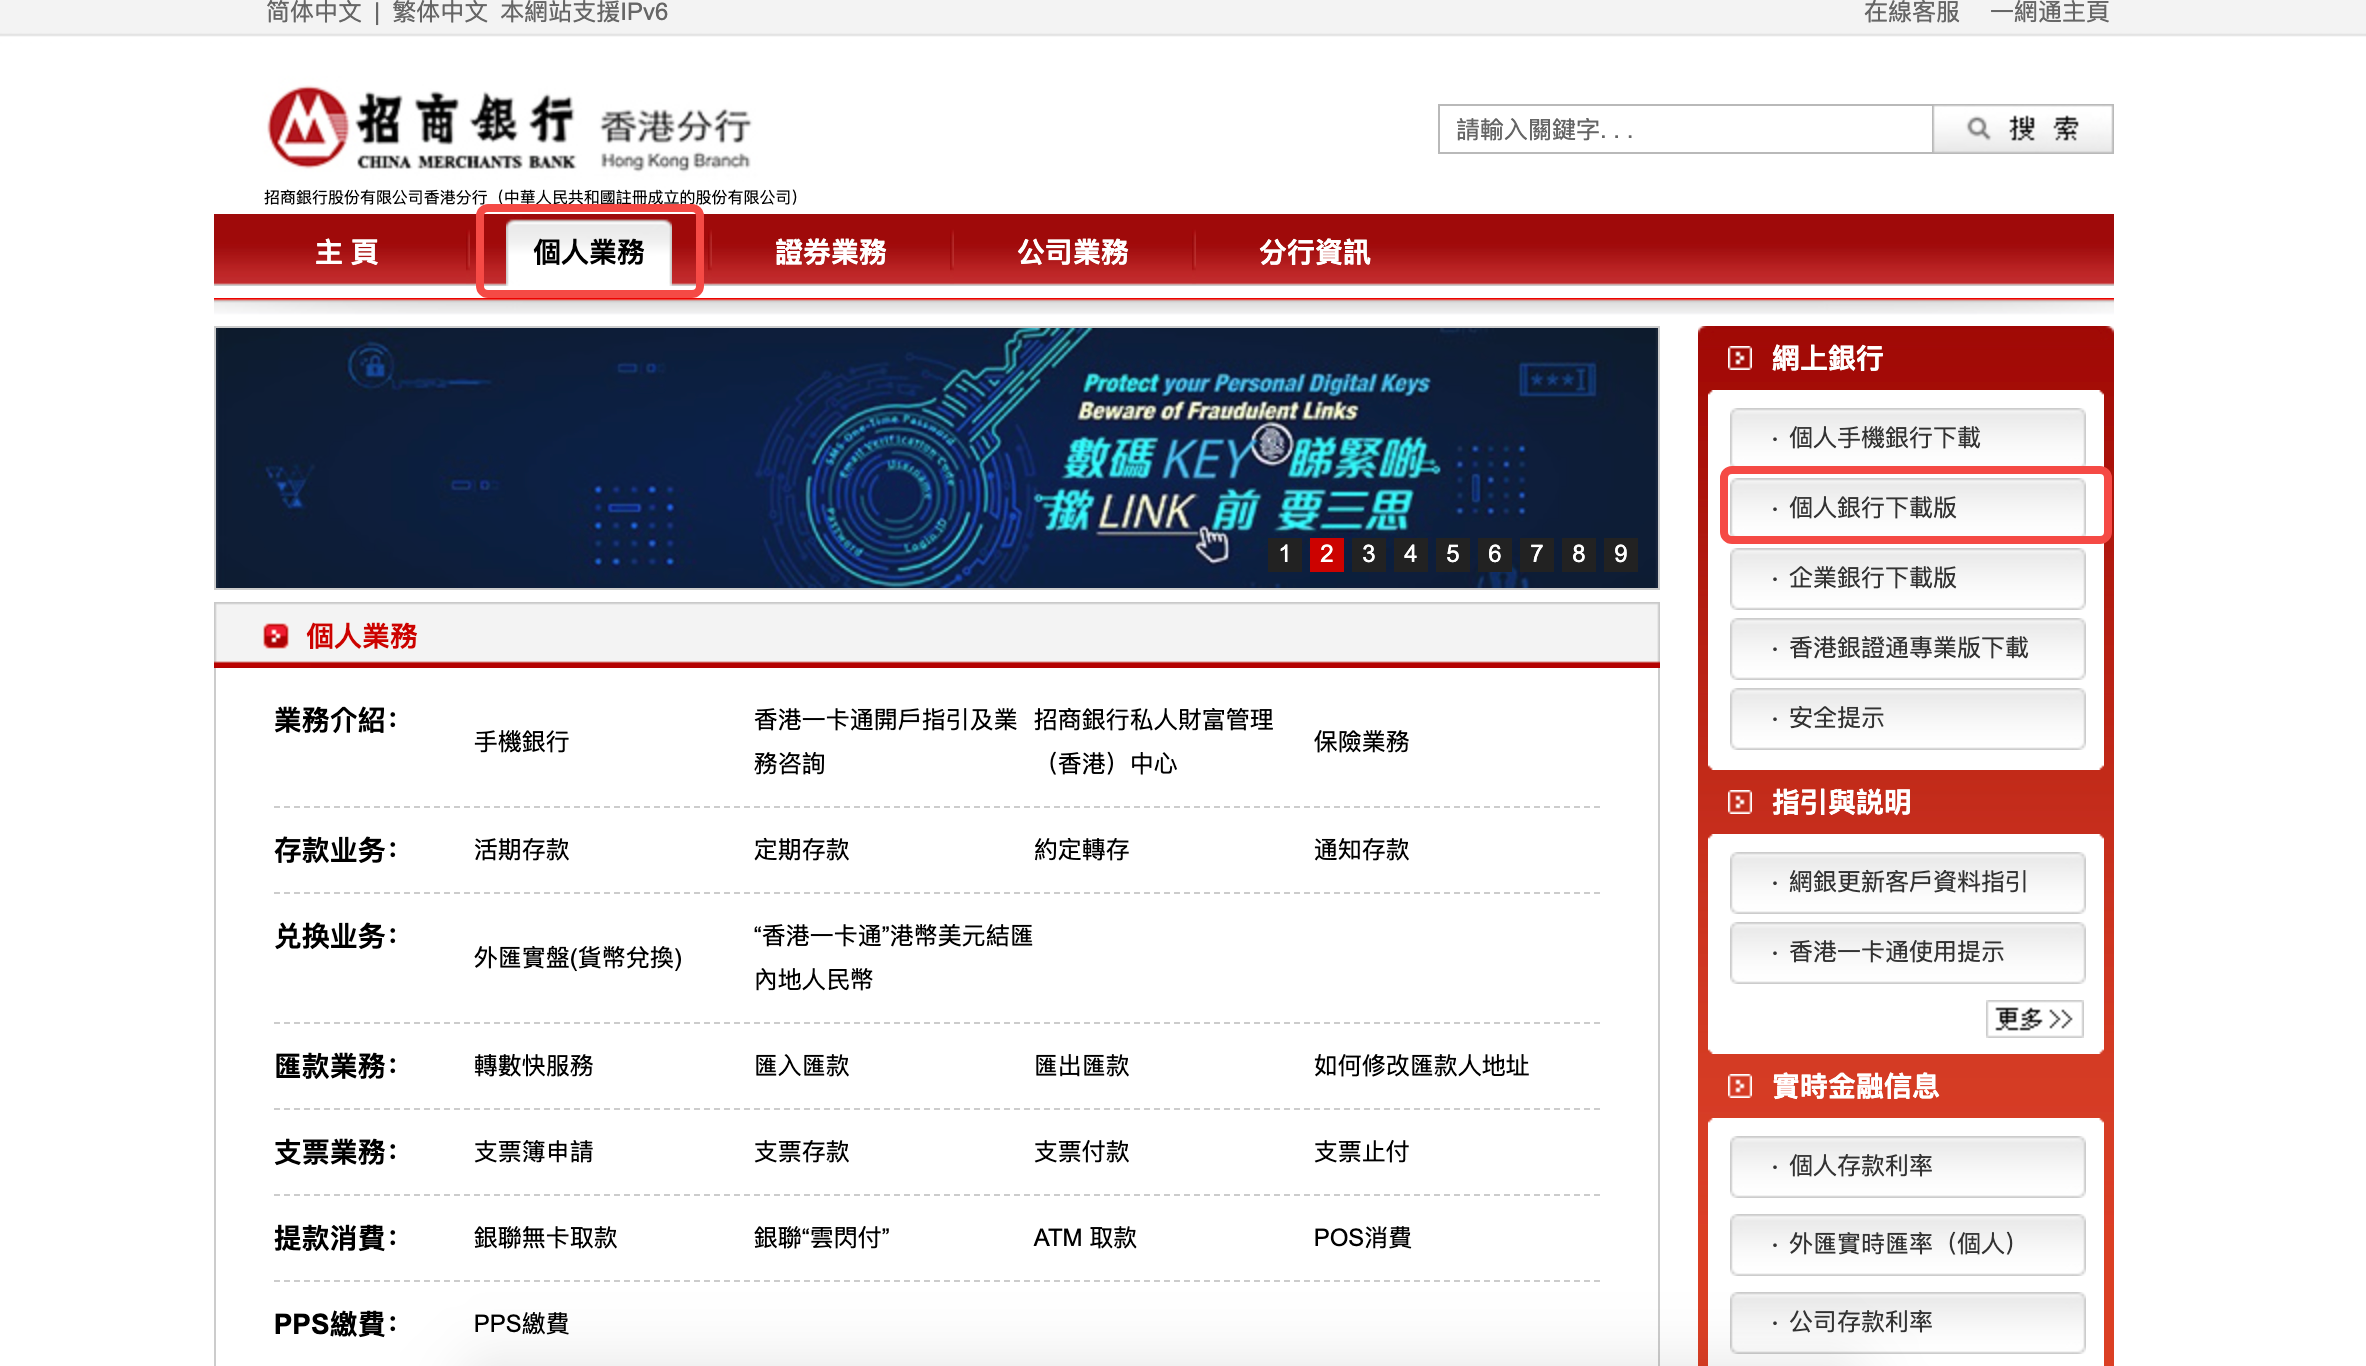Viewport: 2366px width, 1366px height.
Task: Click the red 個人業務 heading icon
Action: pos(276,636)
